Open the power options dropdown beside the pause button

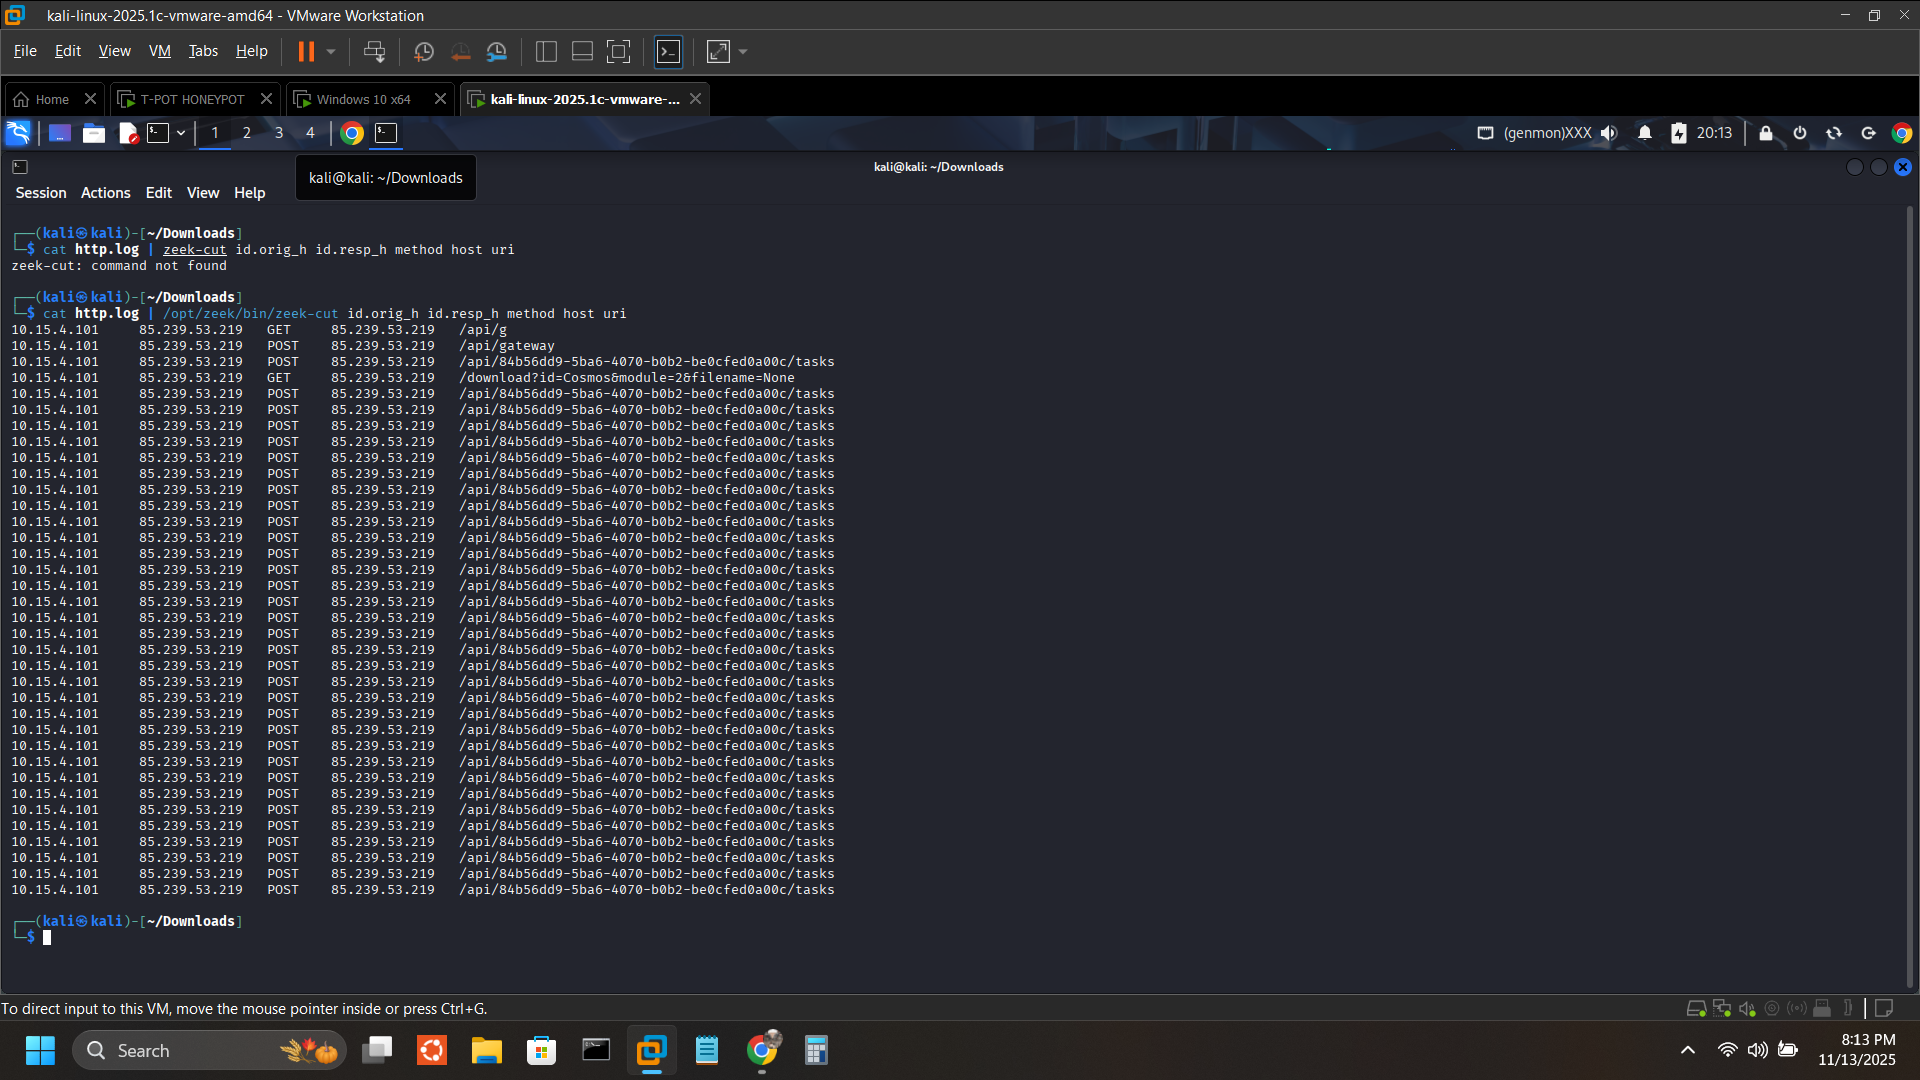(331, 51)
